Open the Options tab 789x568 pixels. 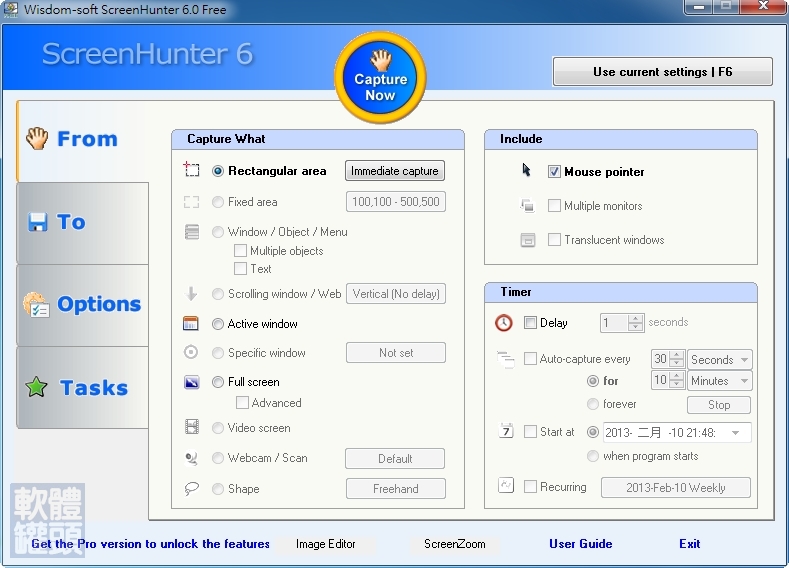tap(83, 305)
